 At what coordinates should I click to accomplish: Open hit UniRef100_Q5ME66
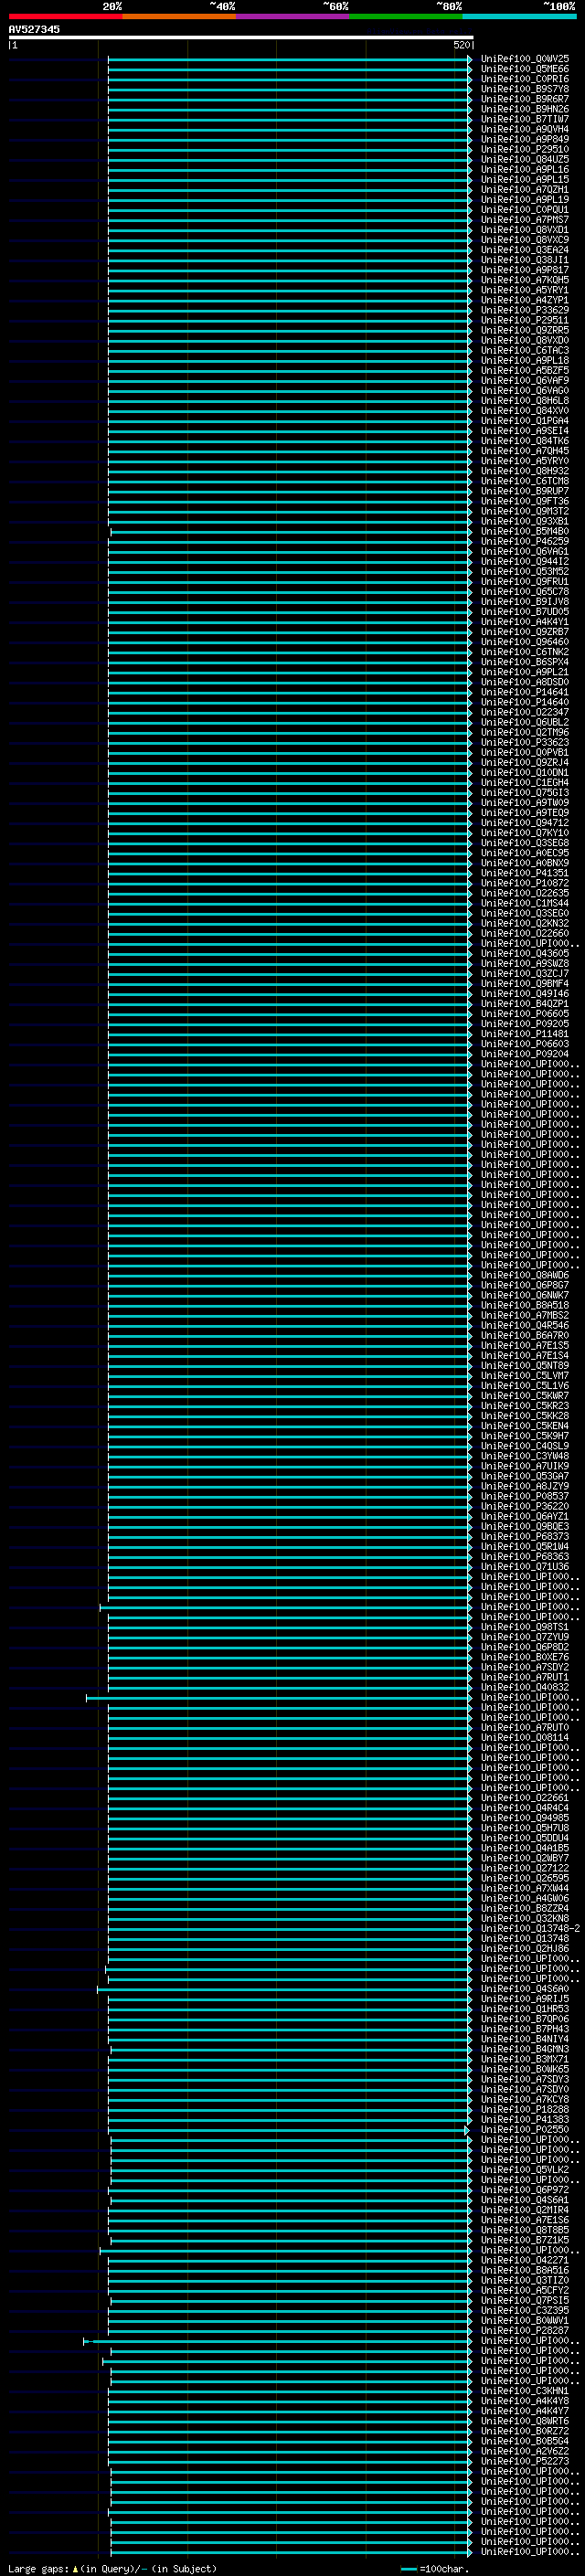(525, 69)
